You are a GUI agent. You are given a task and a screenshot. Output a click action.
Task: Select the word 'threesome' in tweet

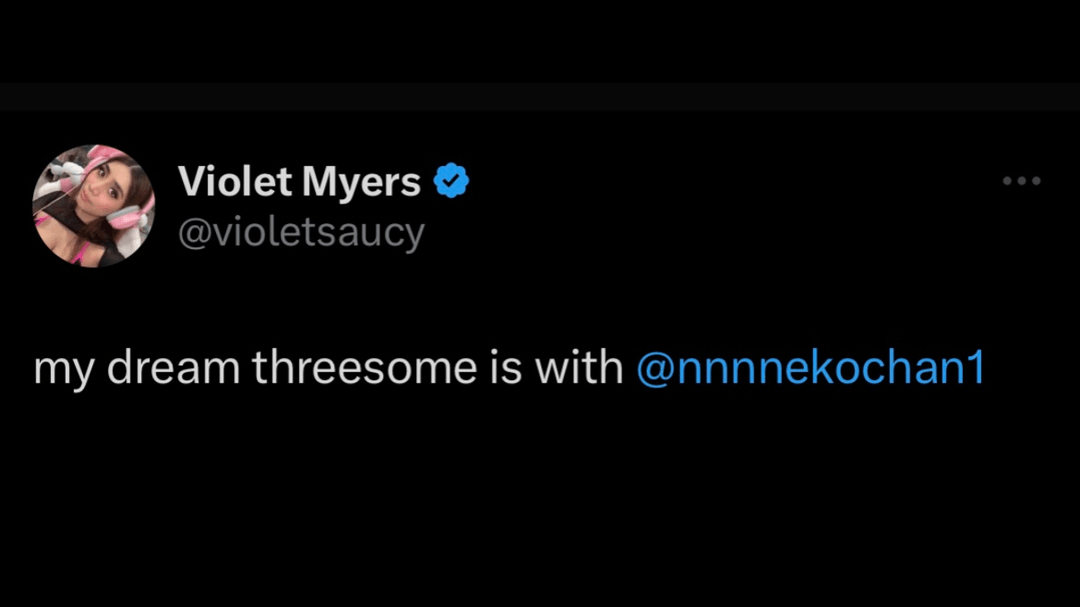click(x=365, y=368)
